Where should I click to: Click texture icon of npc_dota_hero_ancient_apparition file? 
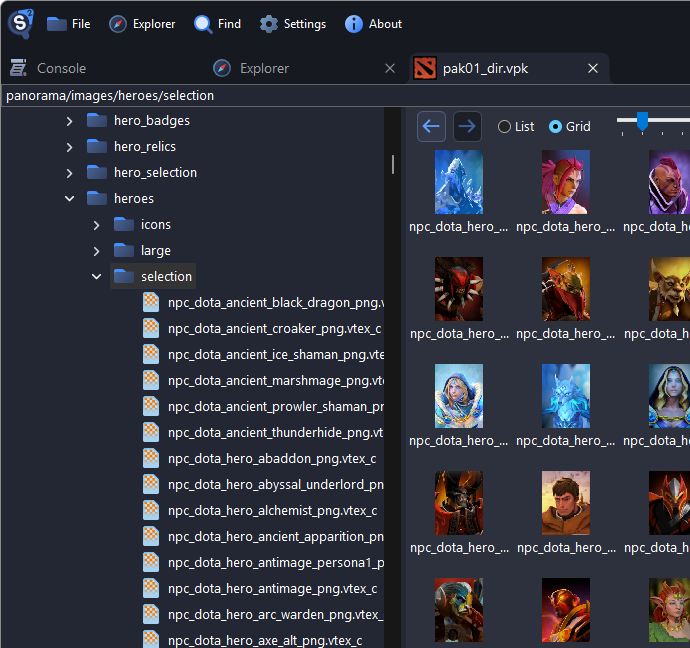tap(151, 536)
